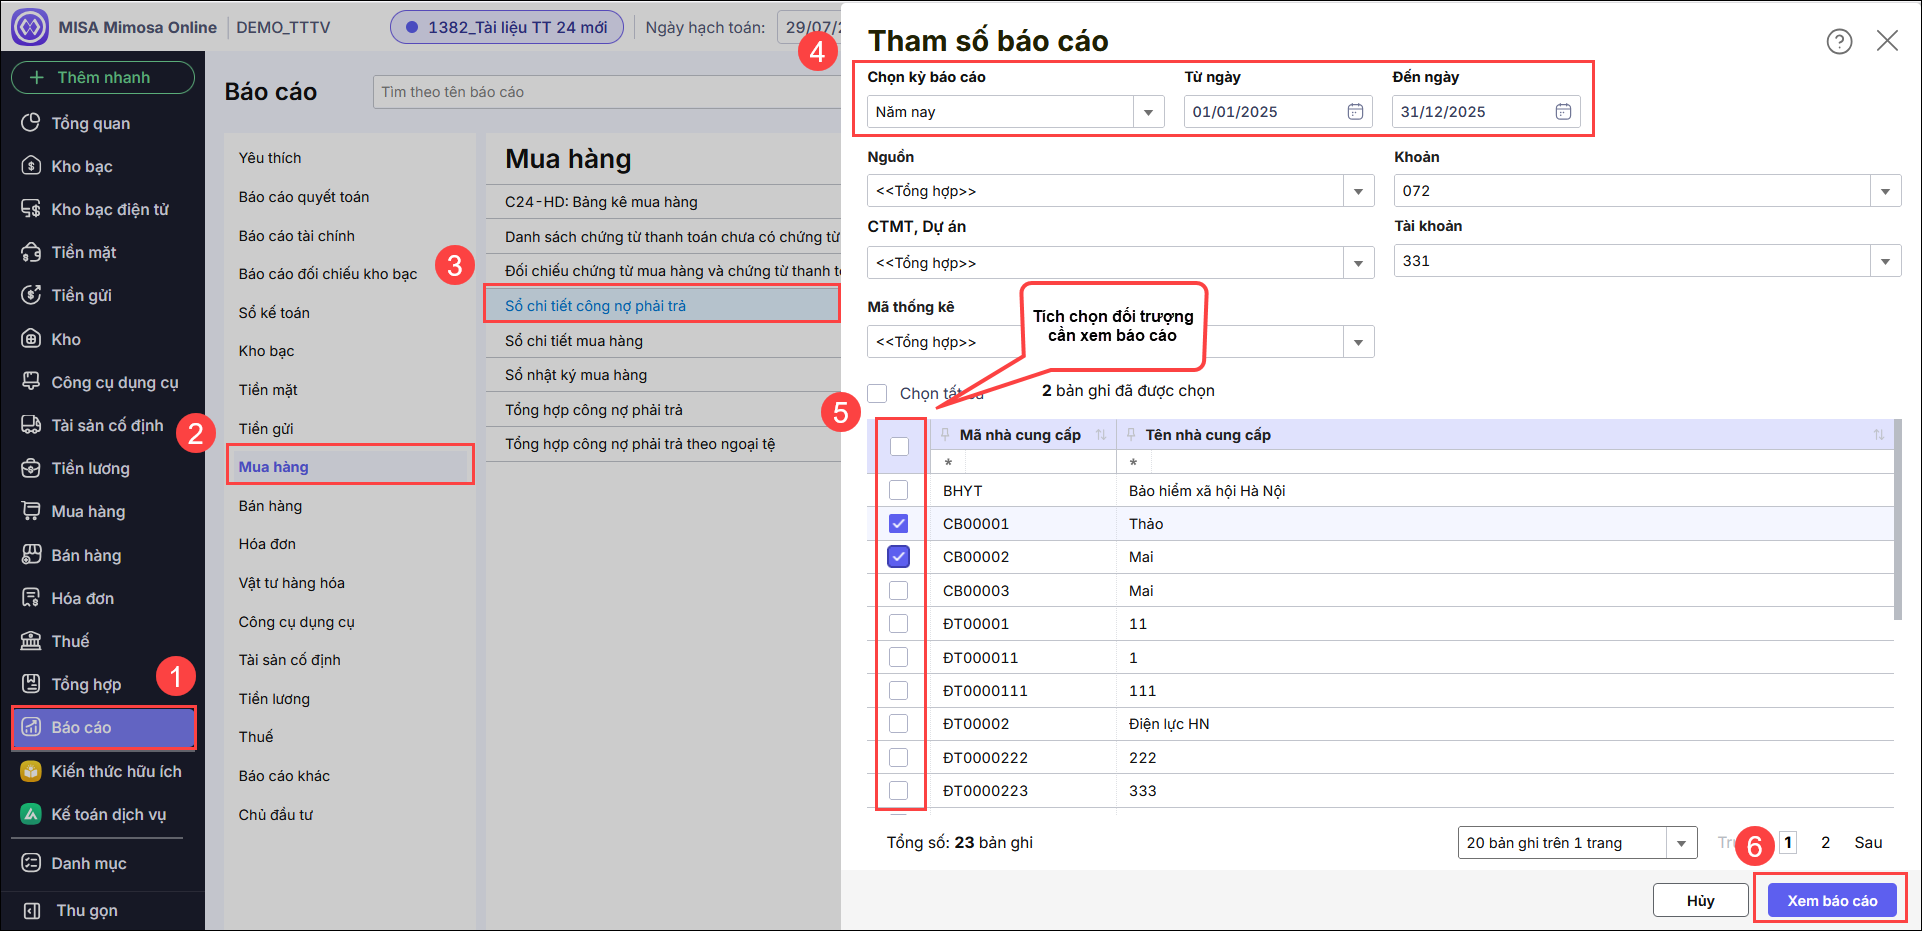Click sort icon on Tên nhà cung cấp column
The image size is (1922, 931).
pyautogui.click(x=1878, y=435)
